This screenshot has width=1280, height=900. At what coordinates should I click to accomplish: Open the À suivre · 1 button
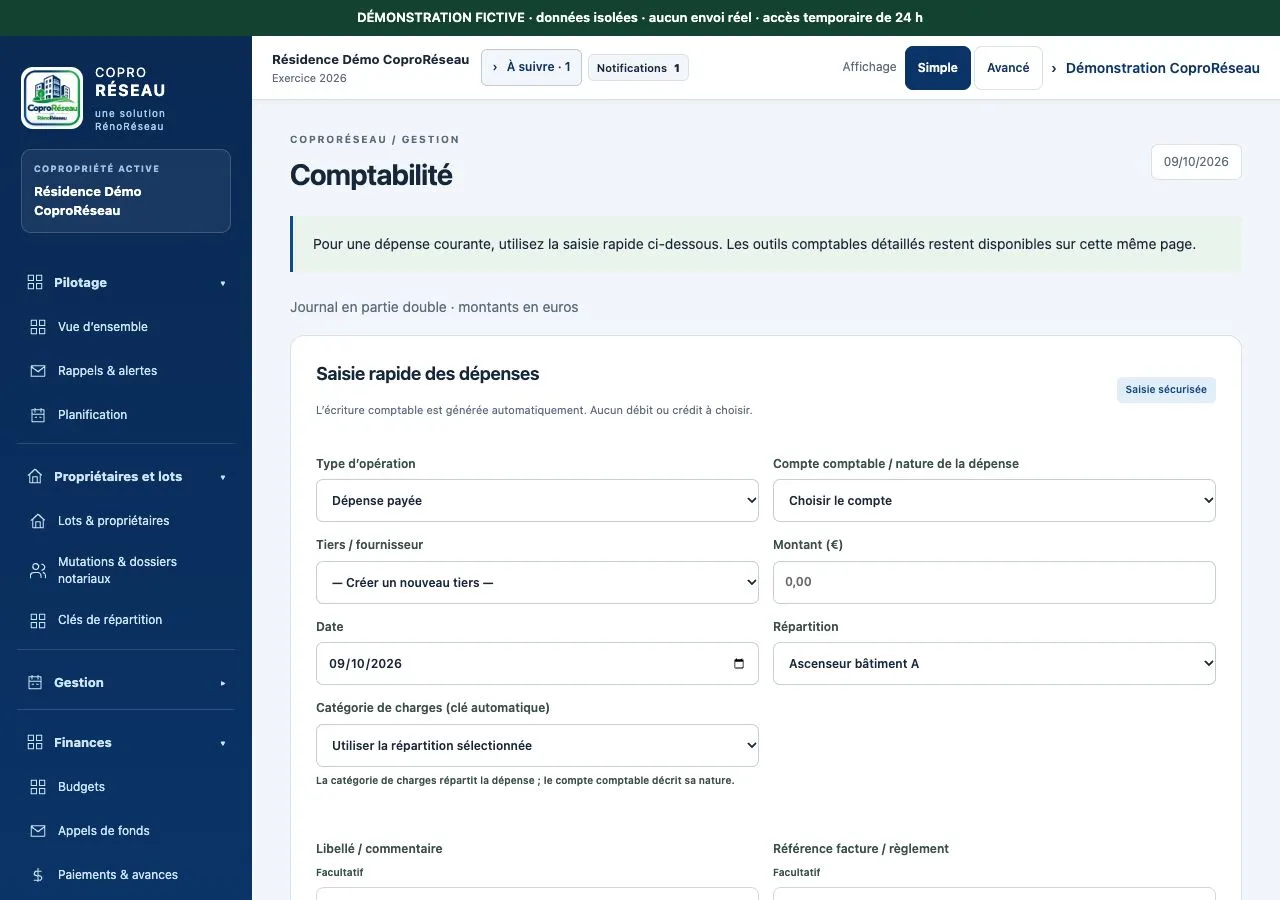click(531, 67)
